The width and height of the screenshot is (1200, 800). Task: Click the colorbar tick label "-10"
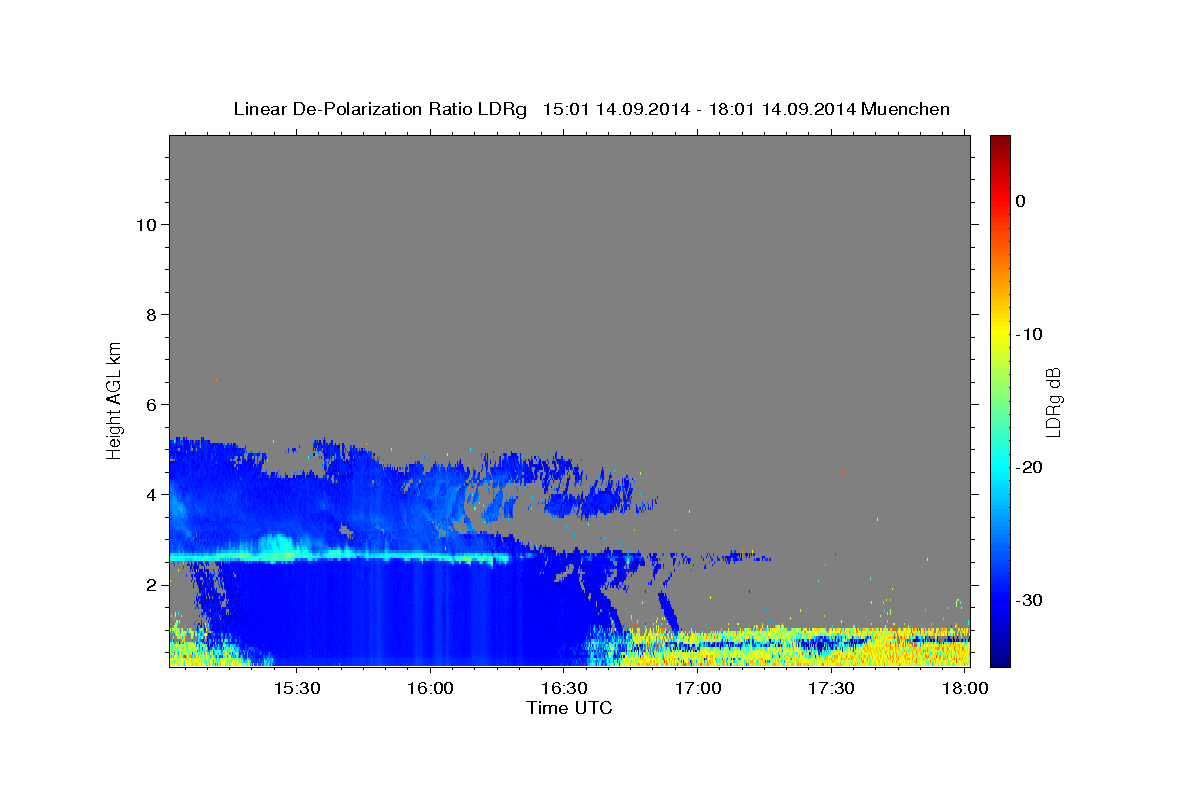click(x=1029, y=334)
